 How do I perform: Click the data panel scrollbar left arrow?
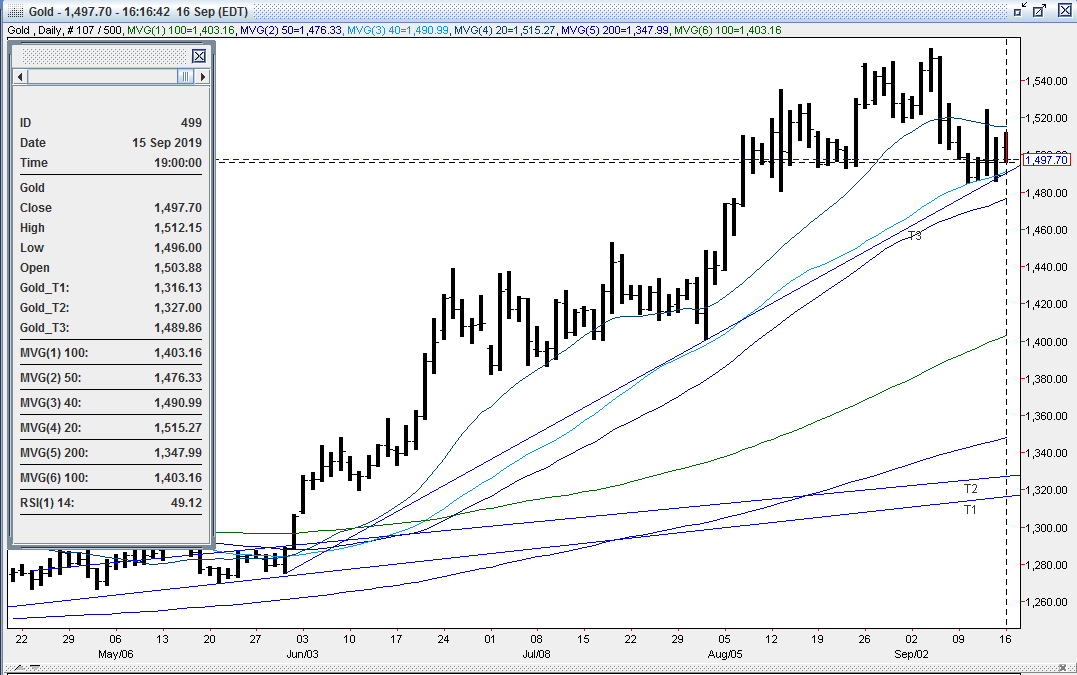click(21, 76)
